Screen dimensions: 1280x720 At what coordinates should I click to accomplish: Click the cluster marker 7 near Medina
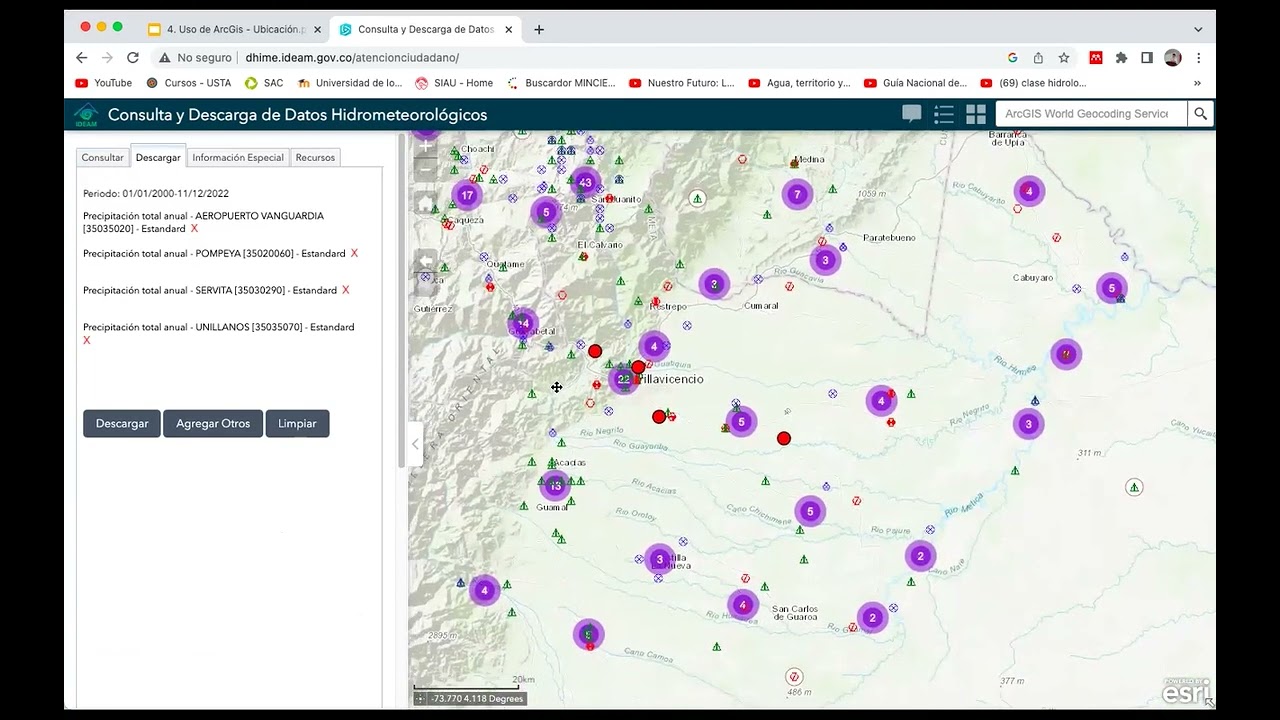(797, 194)
